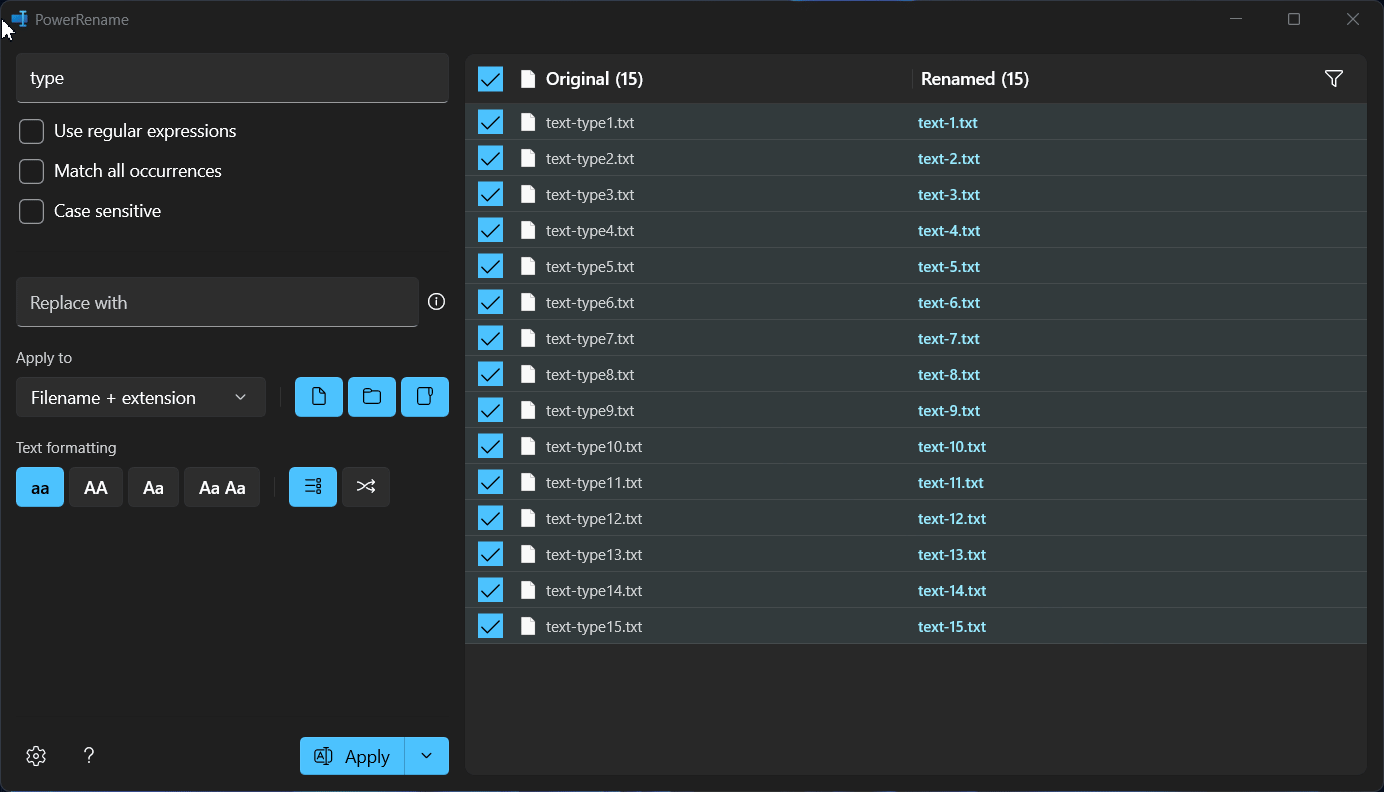Viewport: 1384px width, 792px height.
Task: Select text-type4.txt original name
Action: point(590,230)
